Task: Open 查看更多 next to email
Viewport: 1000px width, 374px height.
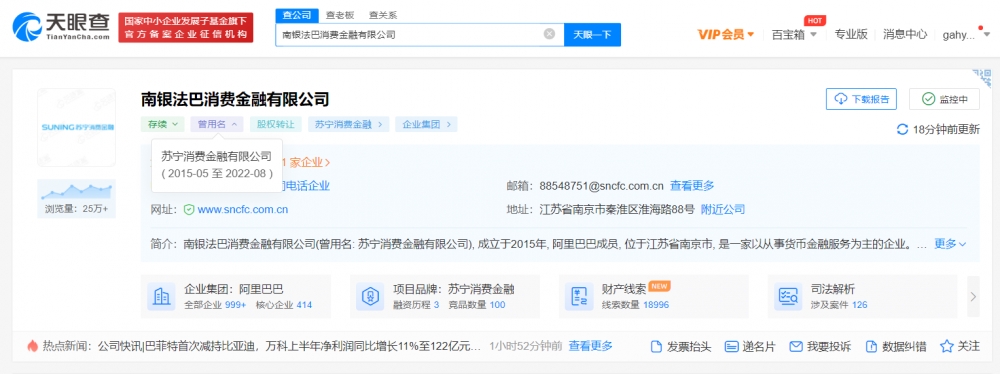Action: tap(692, 186)
